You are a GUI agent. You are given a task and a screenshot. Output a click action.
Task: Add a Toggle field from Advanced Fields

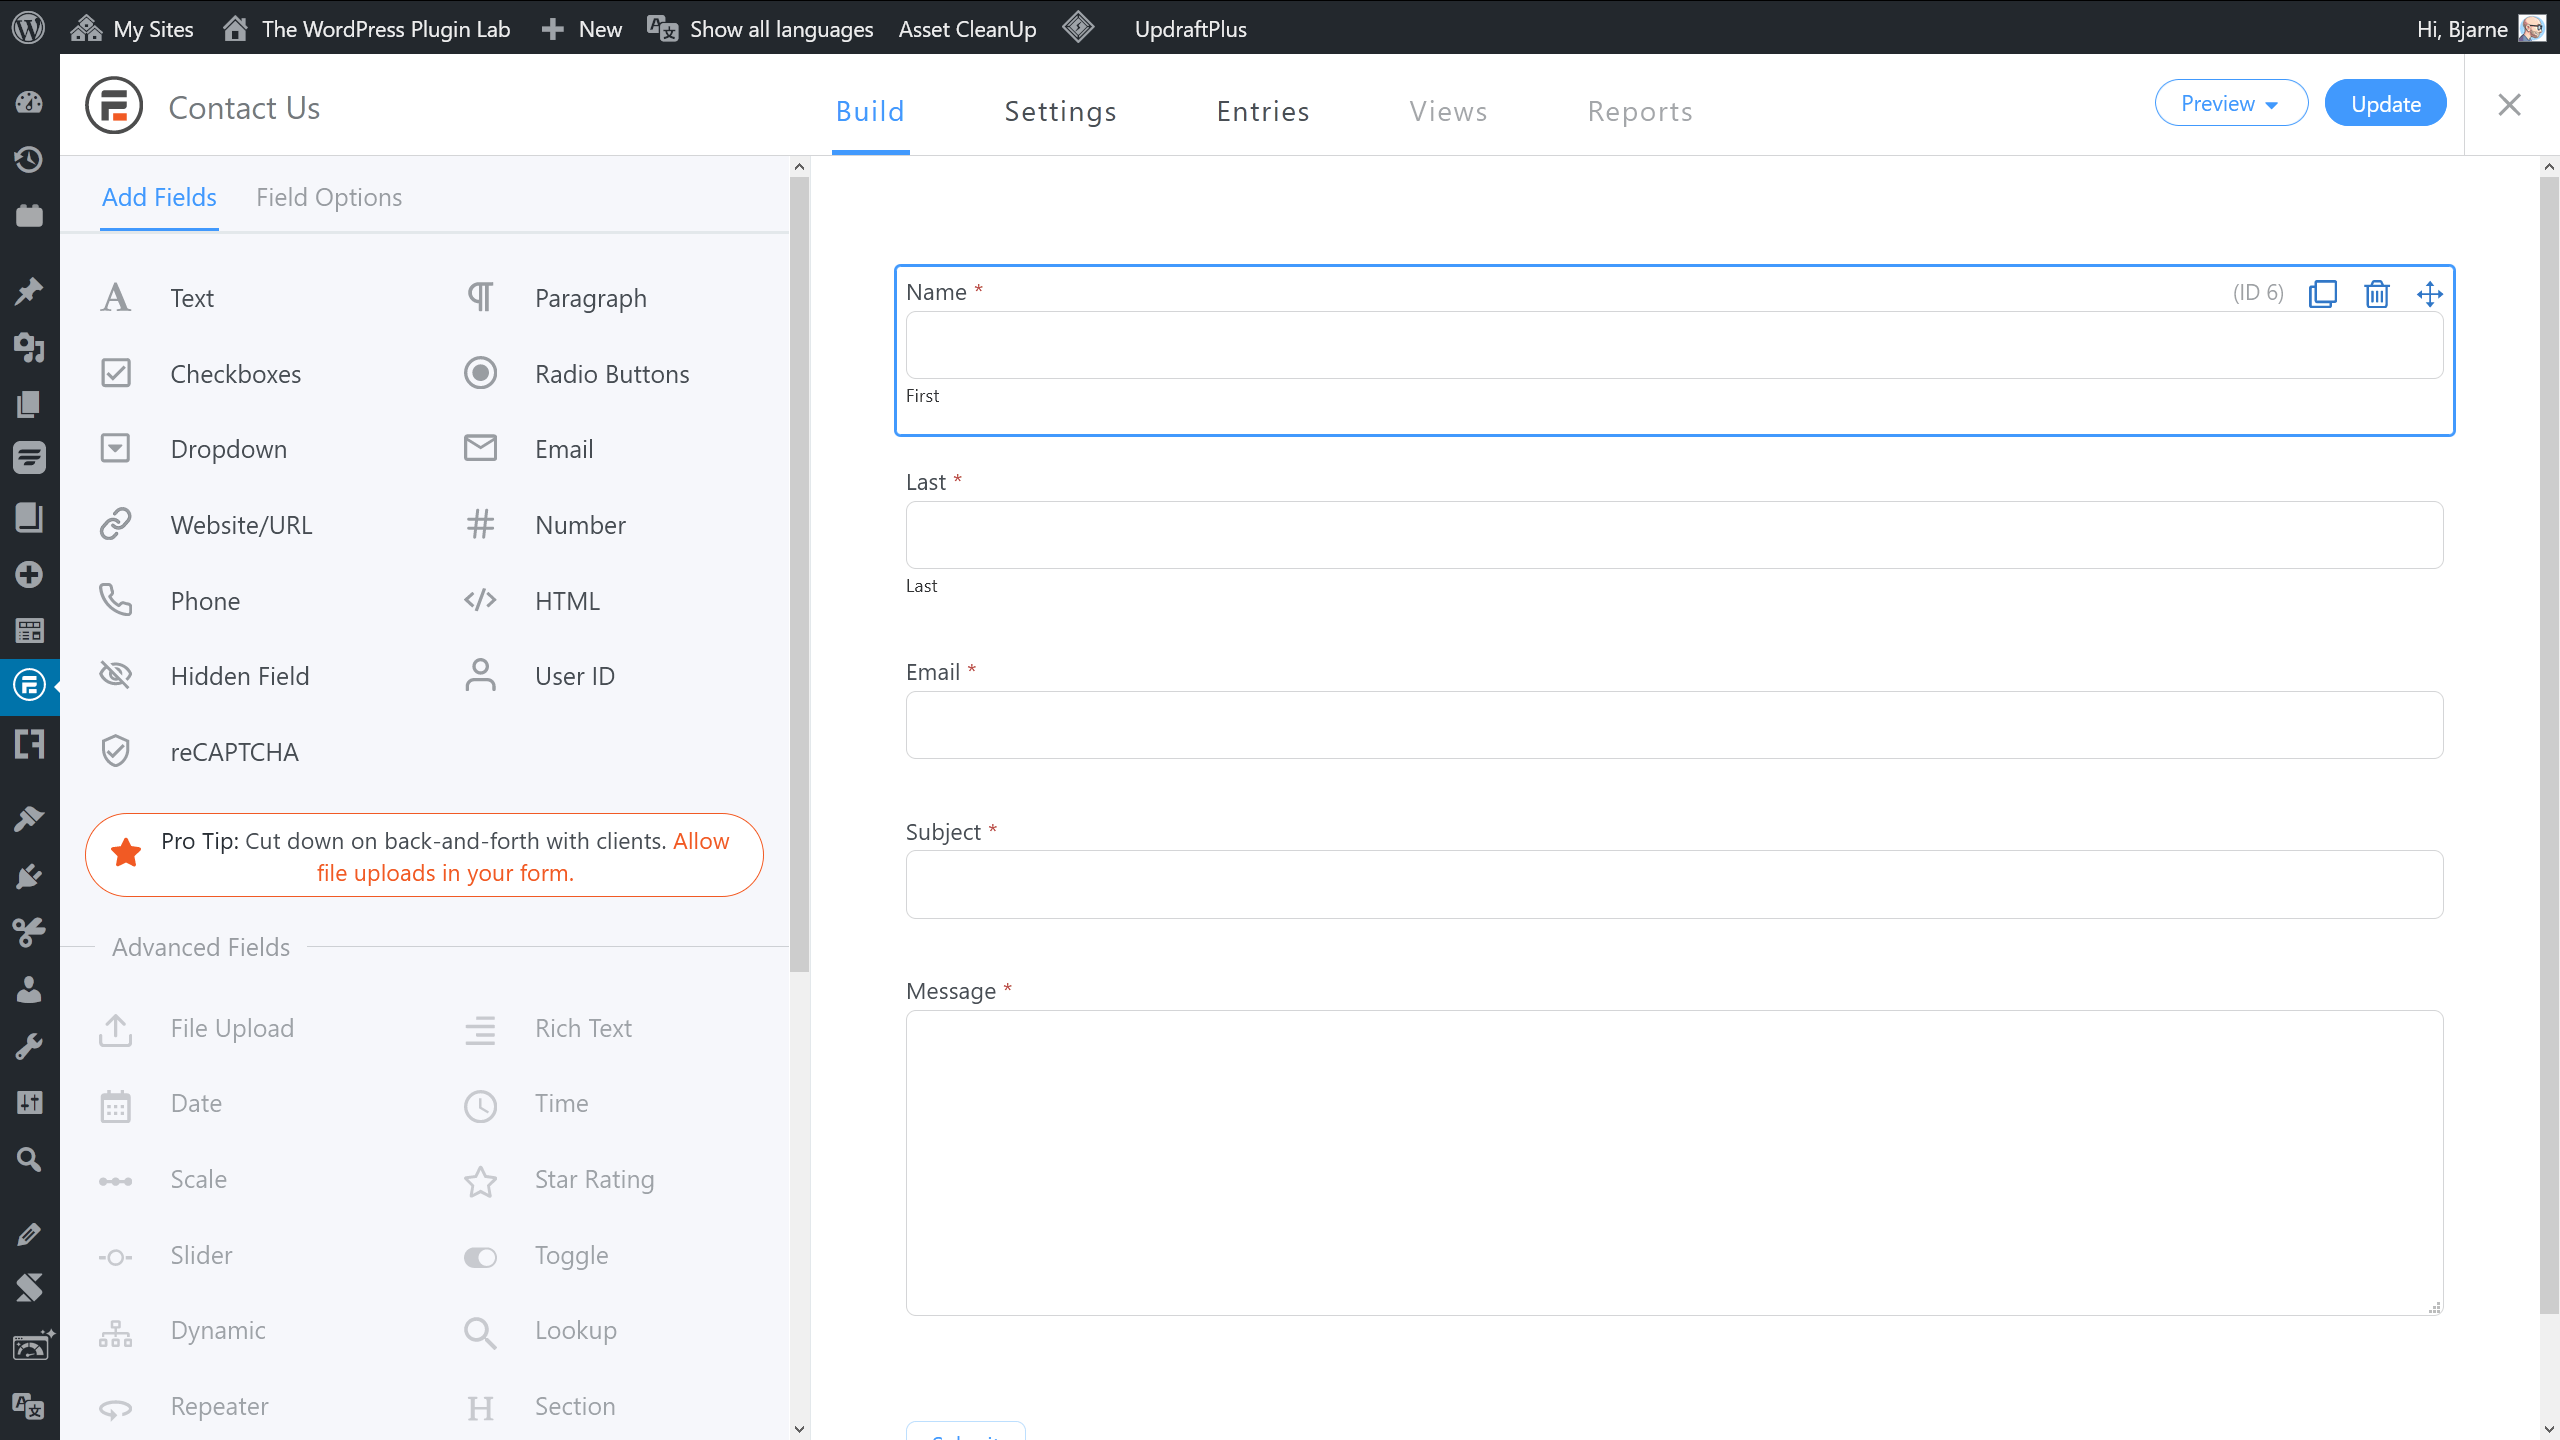[x=570, y=1255]
